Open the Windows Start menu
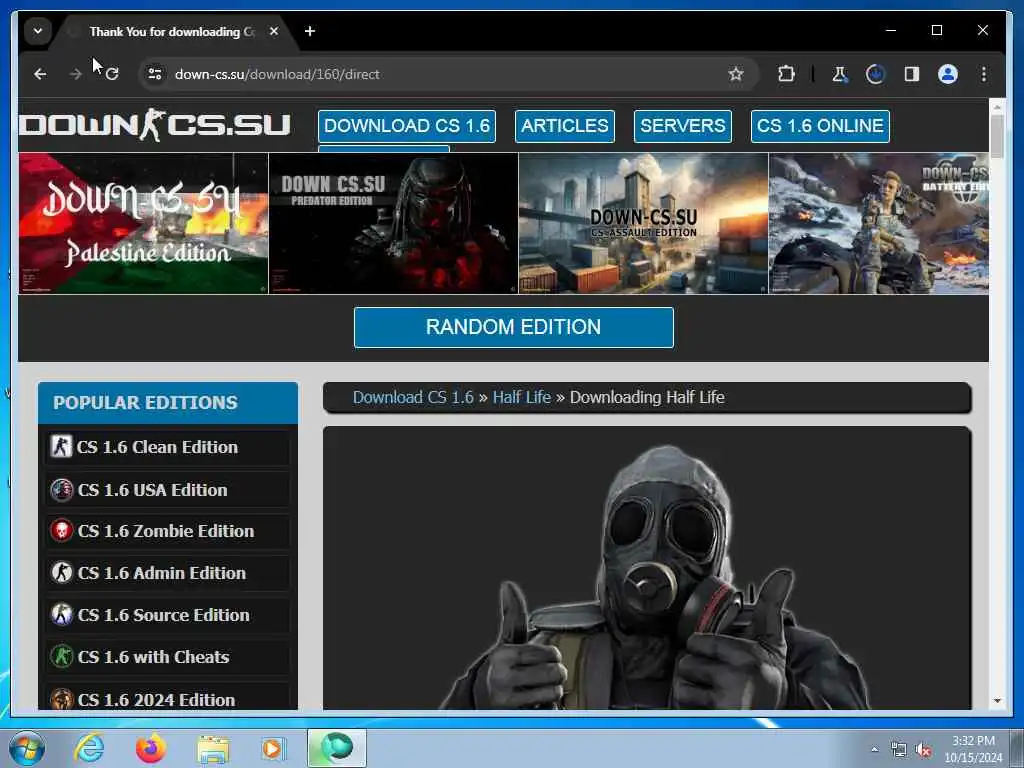The image size is (1024, 768). (x=27, y=748)
